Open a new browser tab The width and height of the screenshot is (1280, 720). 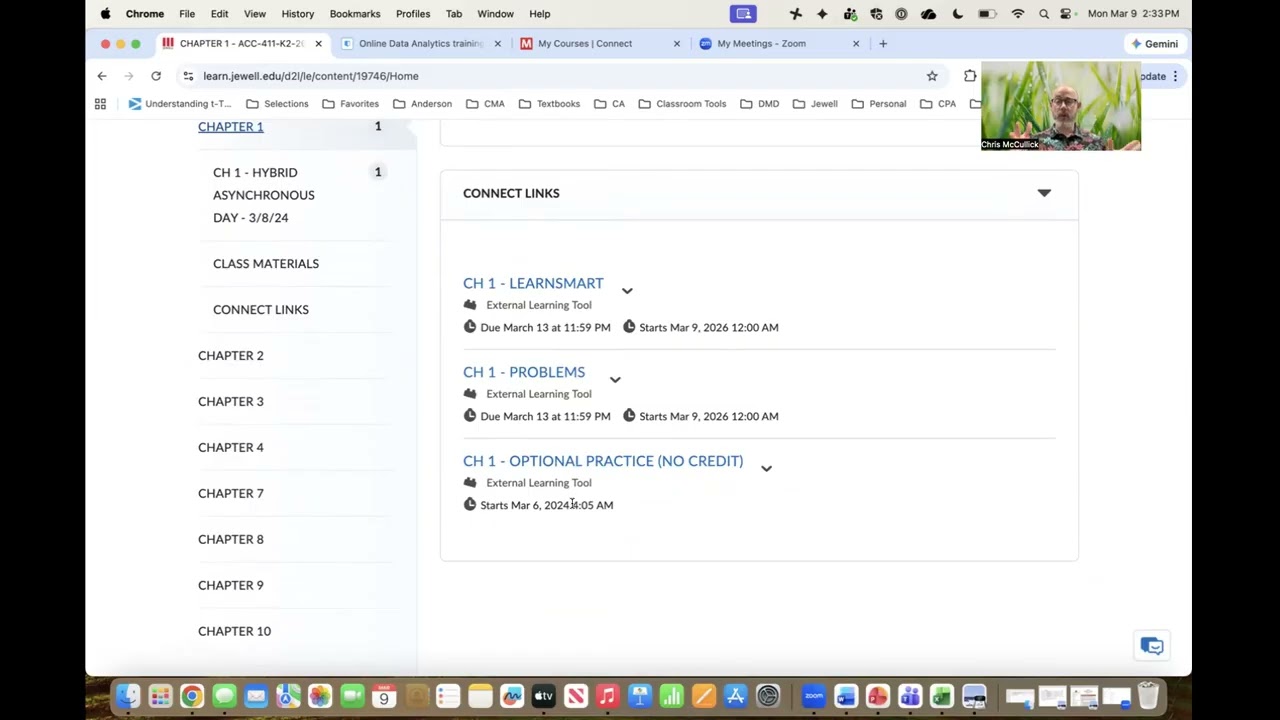pos(883,44)
